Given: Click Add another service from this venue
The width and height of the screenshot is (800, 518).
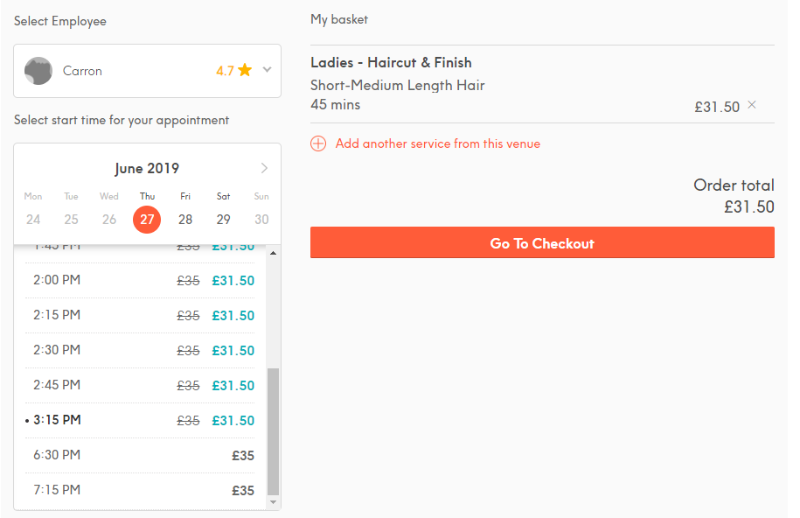Looking at the screenshot, I should [438, 144].
